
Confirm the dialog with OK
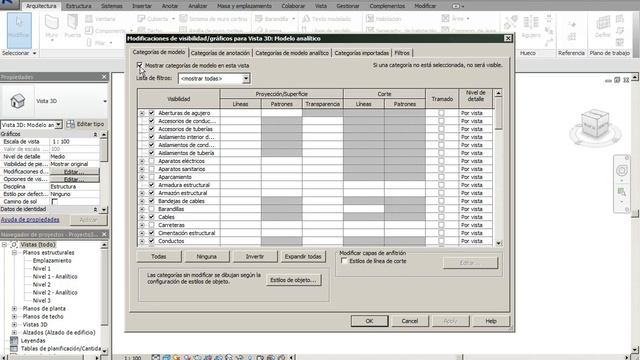coord(369,321)
